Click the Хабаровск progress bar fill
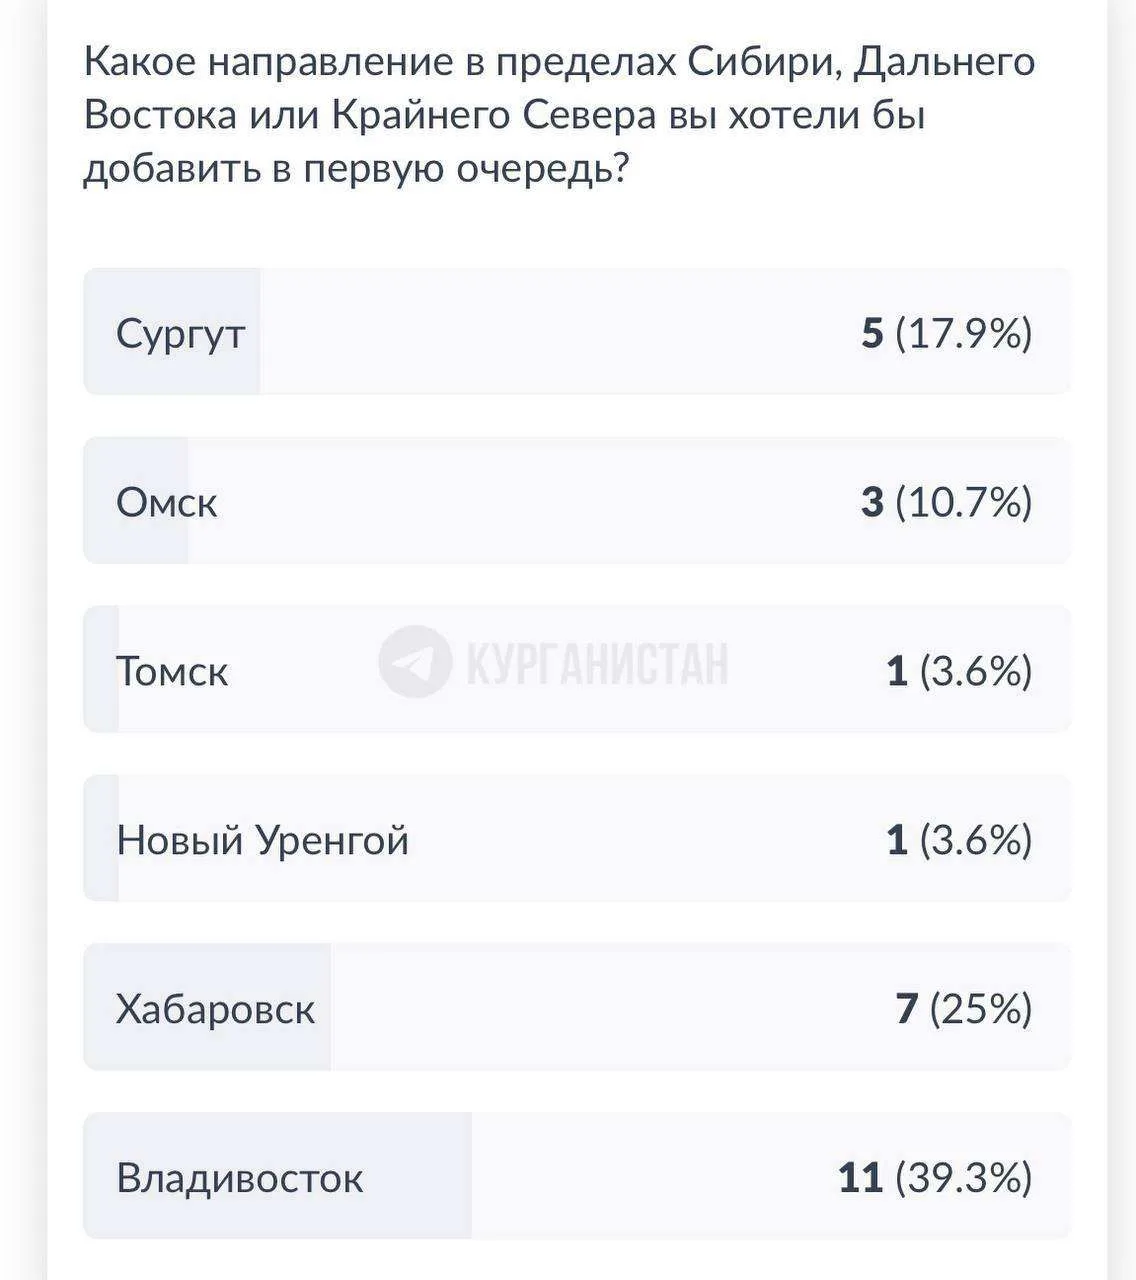This screenshot has width=1136, height=1280. click(x=207, y=1008)
